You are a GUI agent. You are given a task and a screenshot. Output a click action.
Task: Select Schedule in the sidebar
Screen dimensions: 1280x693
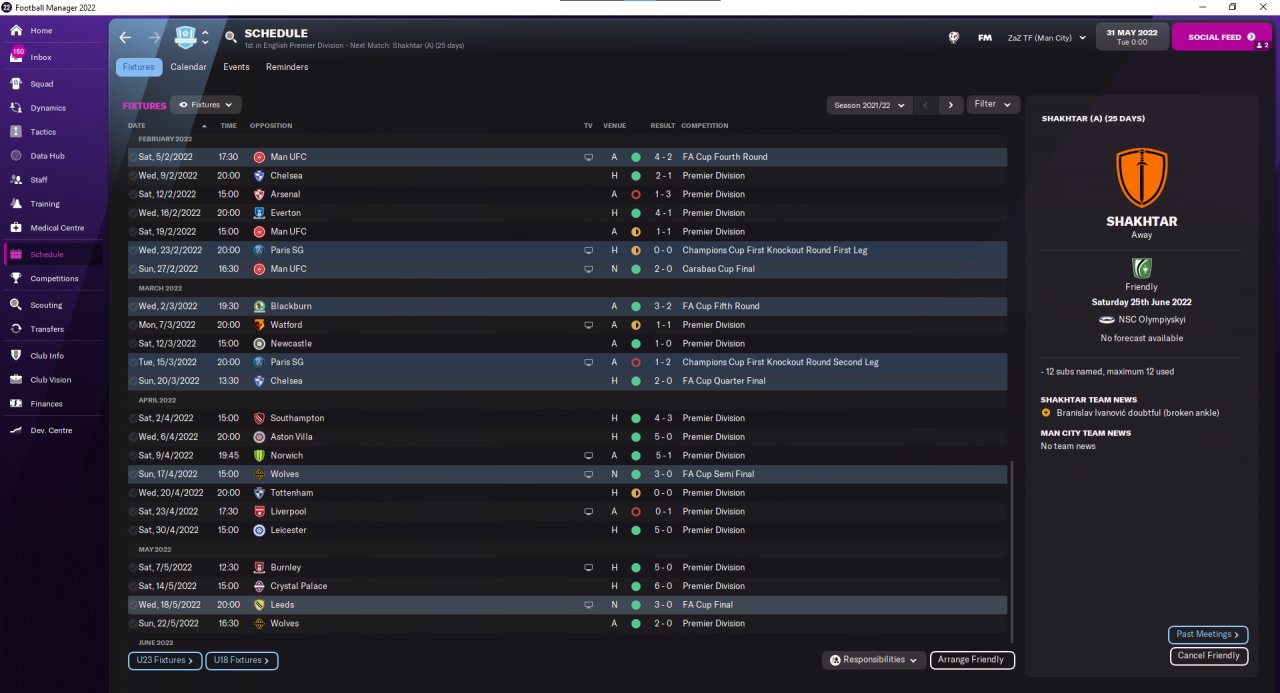pos(52,255)
